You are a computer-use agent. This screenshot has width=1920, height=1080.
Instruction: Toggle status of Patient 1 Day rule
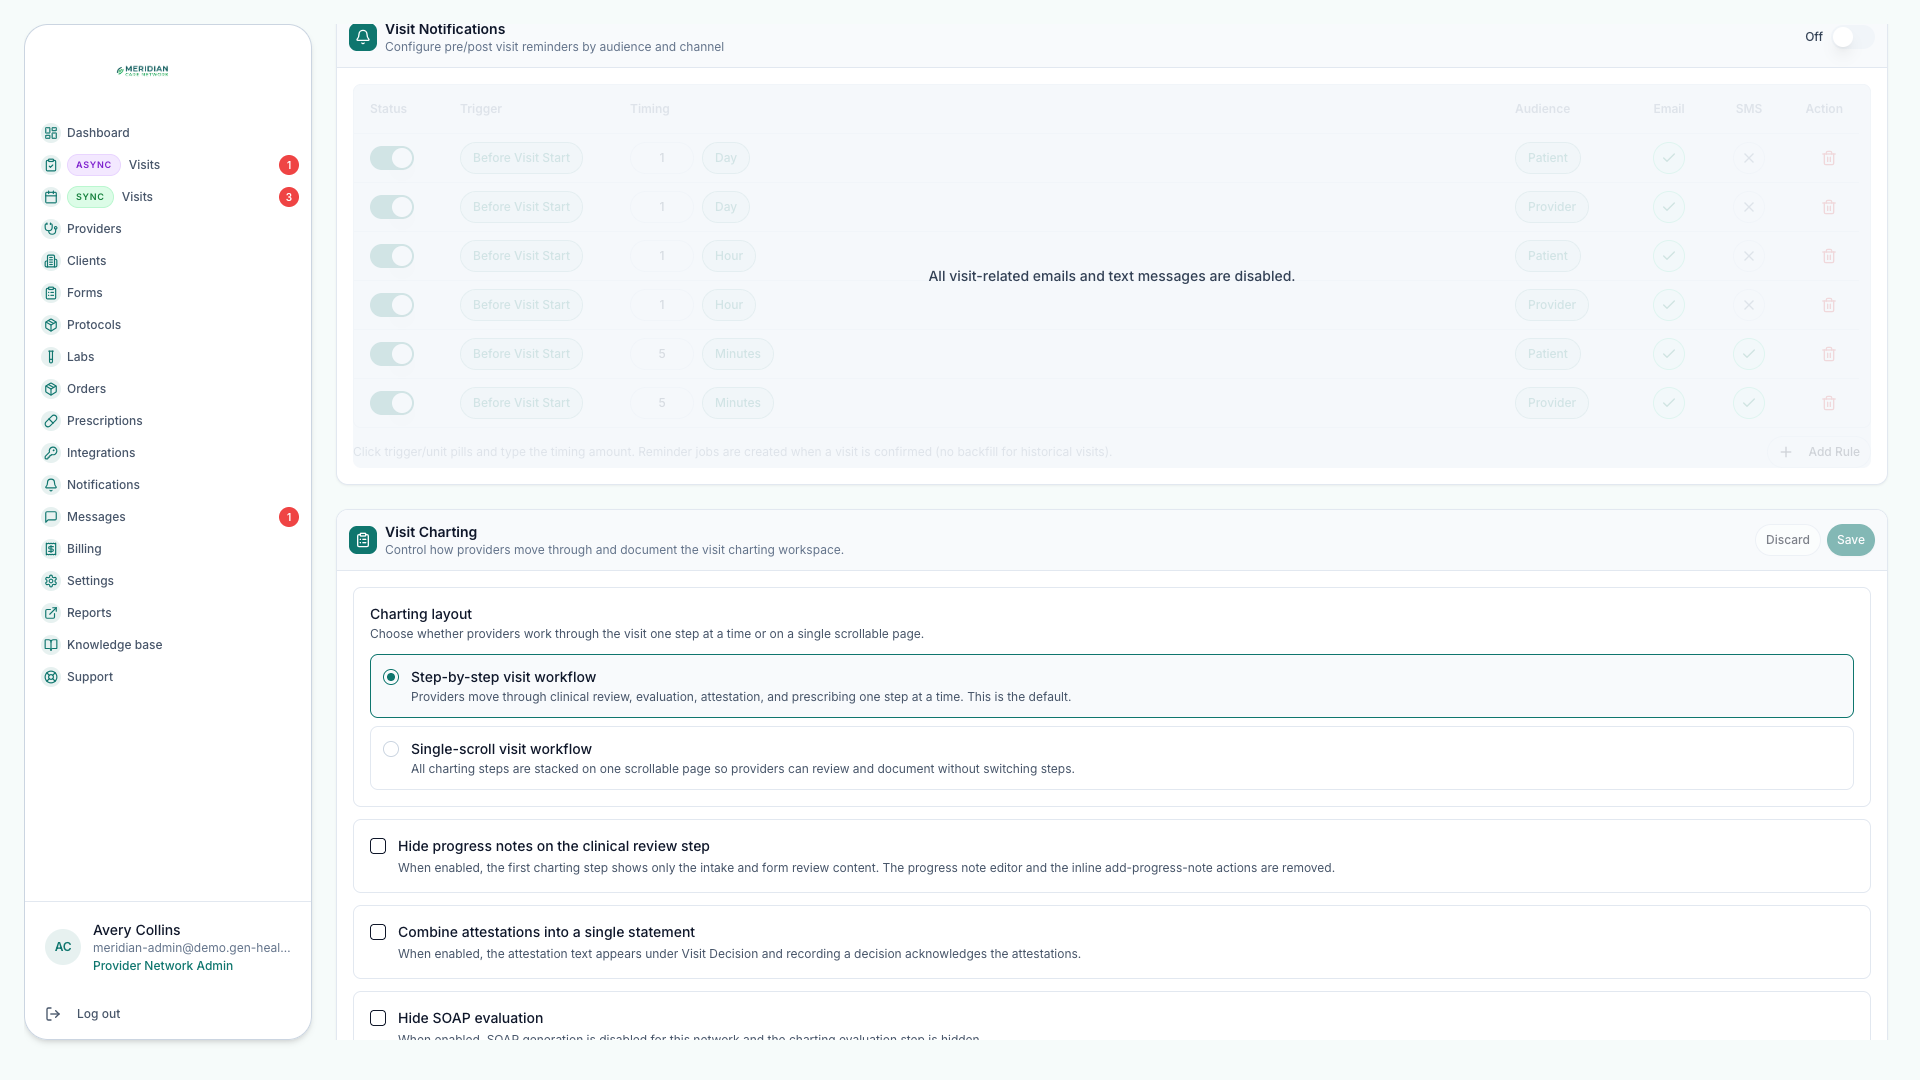tap(392, 158)
